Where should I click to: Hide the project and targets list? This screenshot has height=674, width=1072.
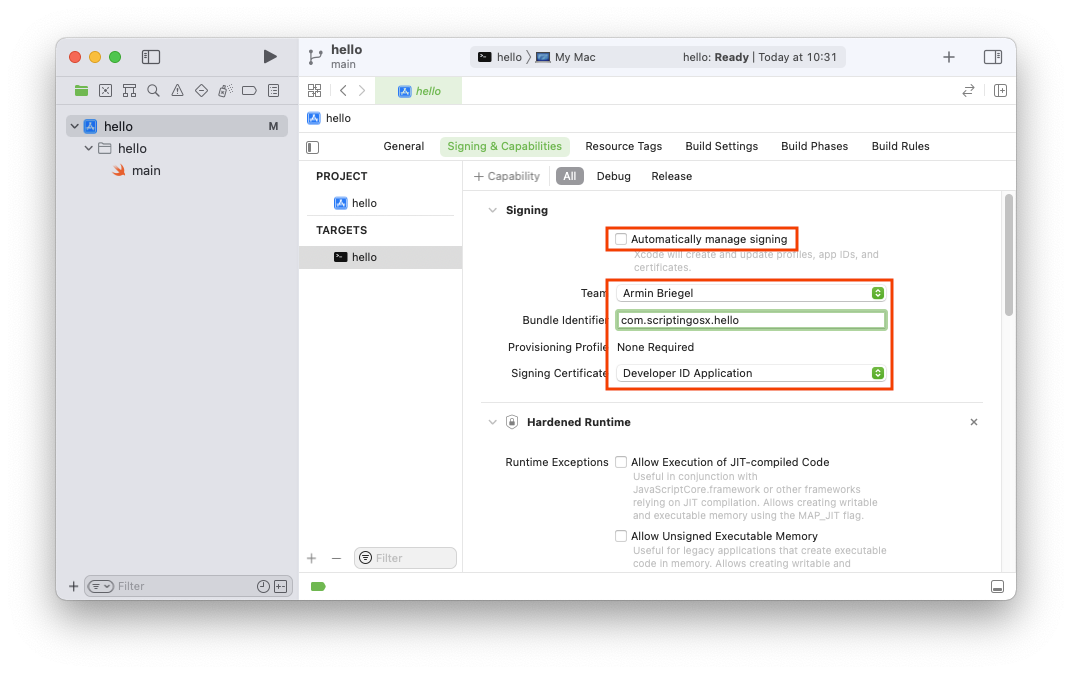tap(312, 147)
